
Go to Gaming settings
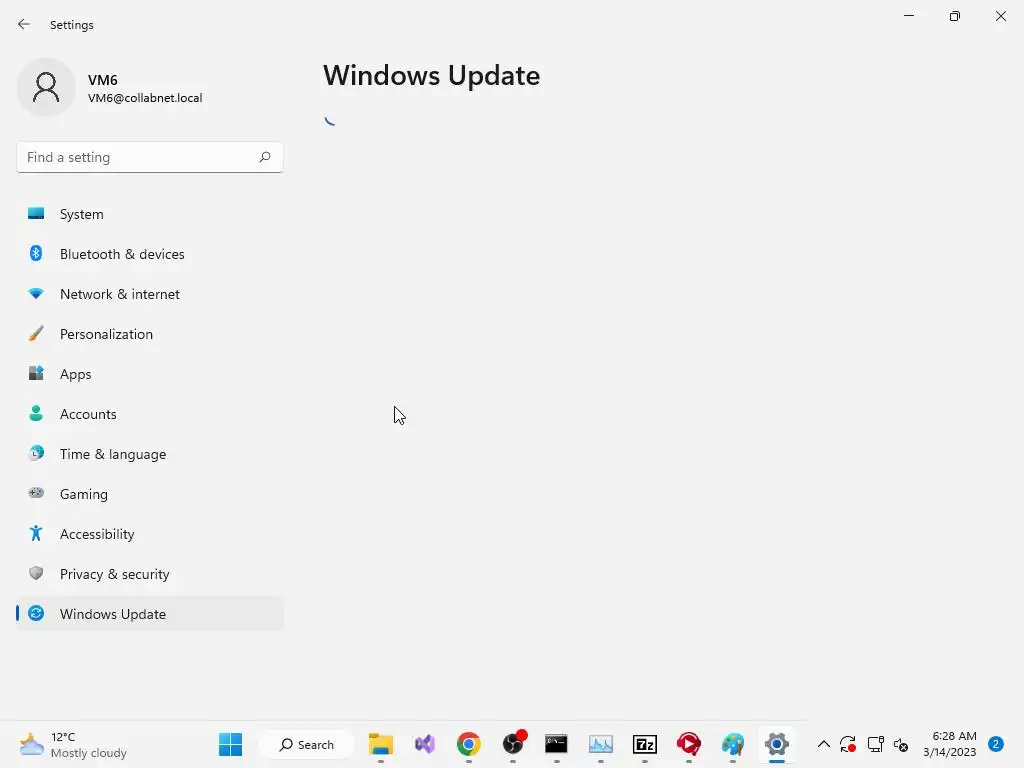point(150,494)
